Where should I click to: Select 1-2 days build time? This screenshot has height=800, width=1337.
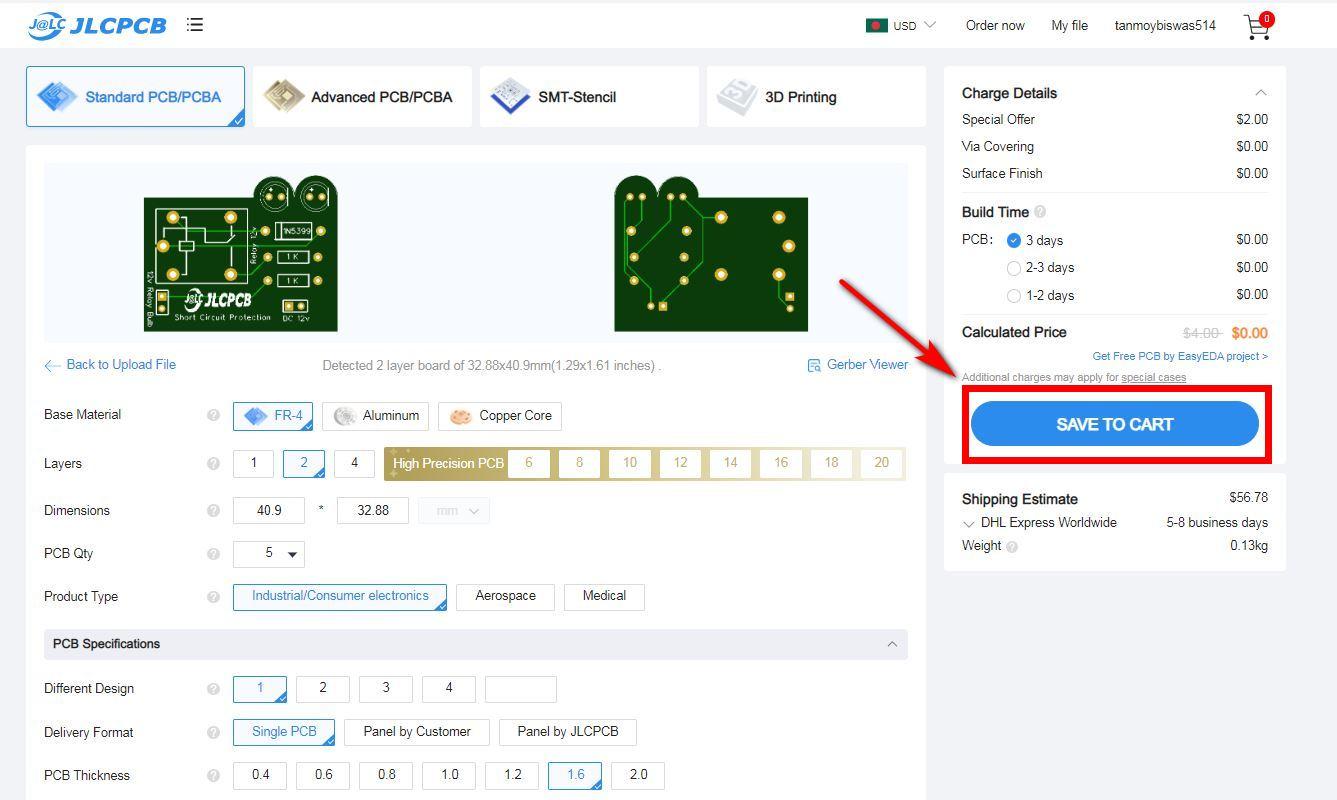coord(1014,296)
